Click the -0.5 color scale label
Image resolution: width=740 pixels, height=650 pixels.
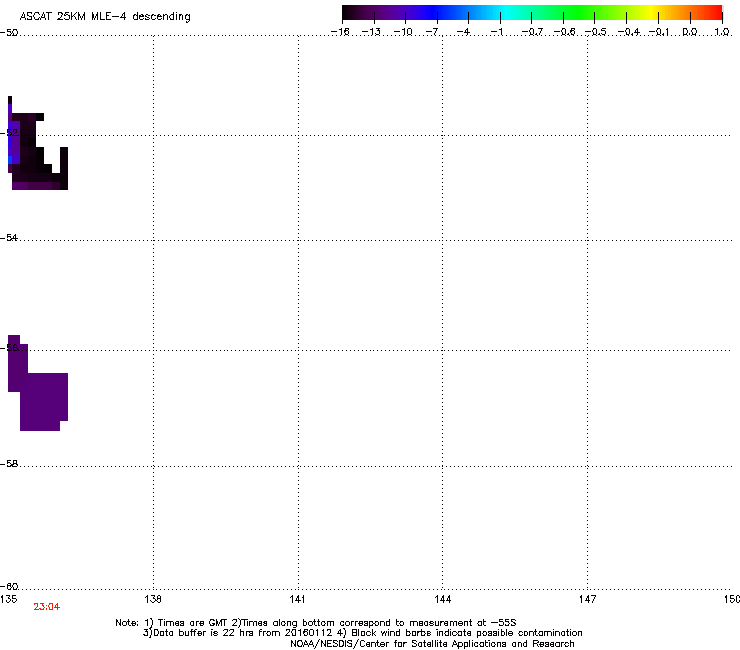click(596, 32)
